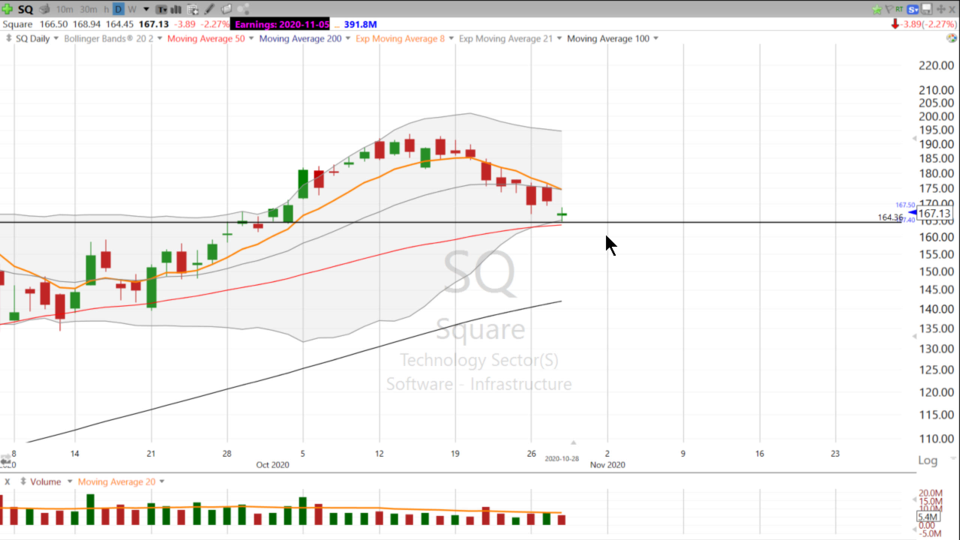Toggle the Log scale button

tap(928, 460)
